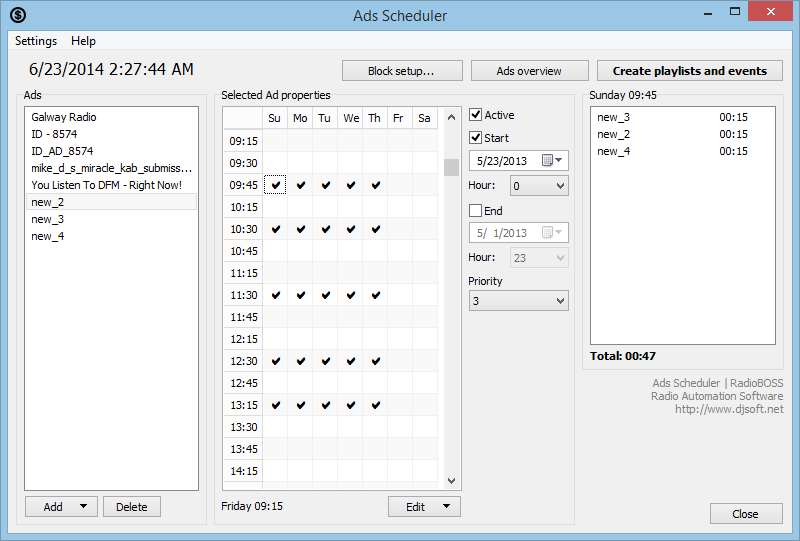This screenshot has height=541, width=800.
Task: Open the Start Hour dropdown showing 0
Action: coord(539,186)
